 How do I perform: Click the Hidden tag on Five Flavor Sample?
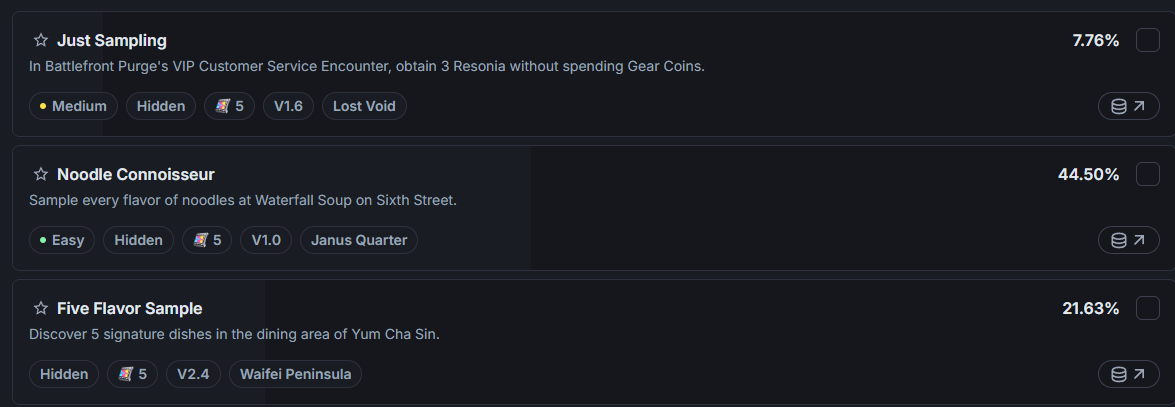pos(64,374)
